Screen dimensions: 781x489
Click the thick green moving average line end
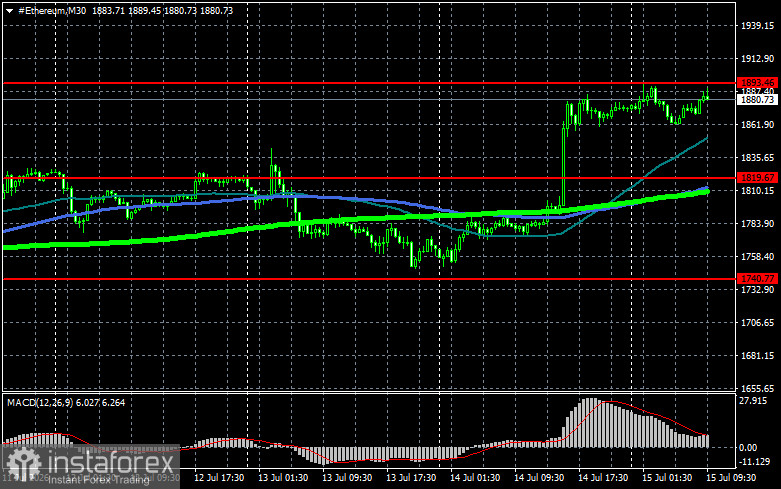[x=706, y=192]
